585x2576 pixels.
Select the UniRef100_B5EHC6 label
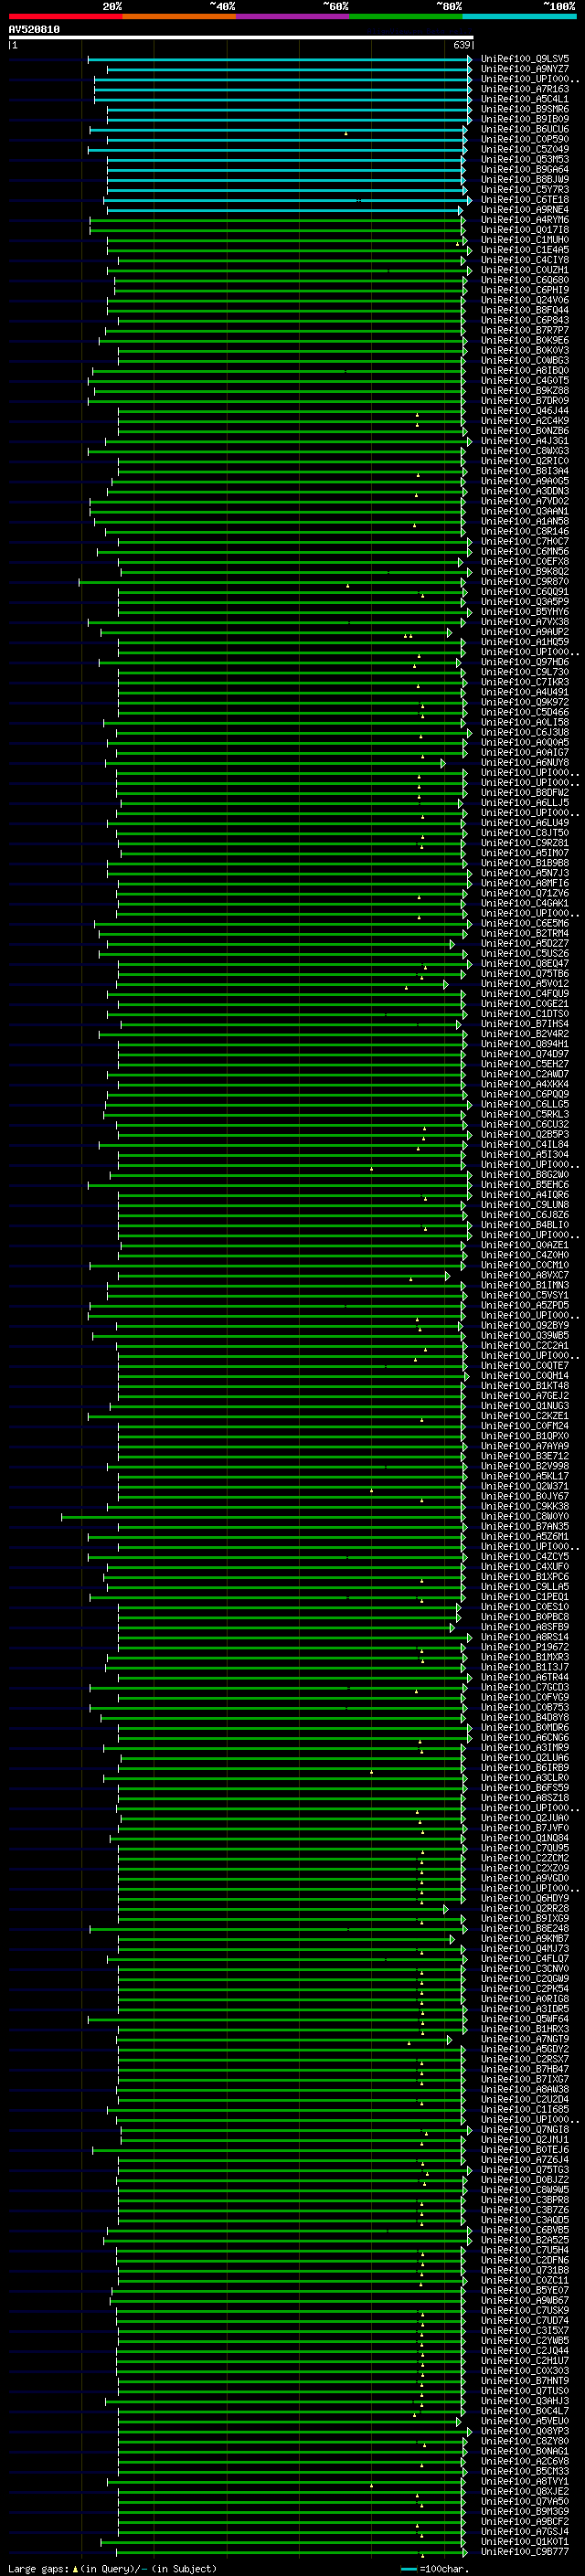click(x=525, y=1185)
